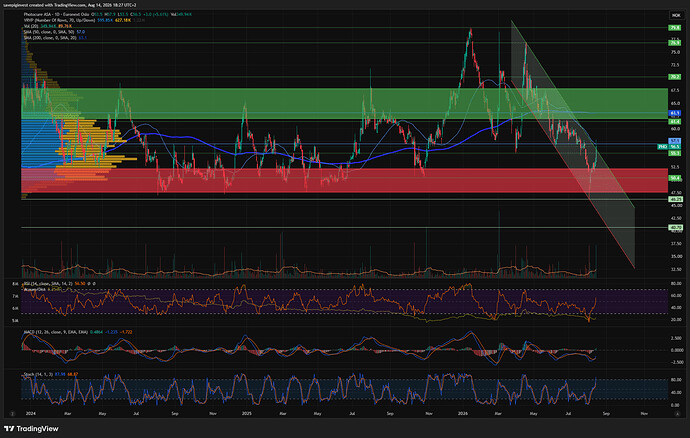
Task: Click the 2026 label on the time axis
Action: click(462, 414)
